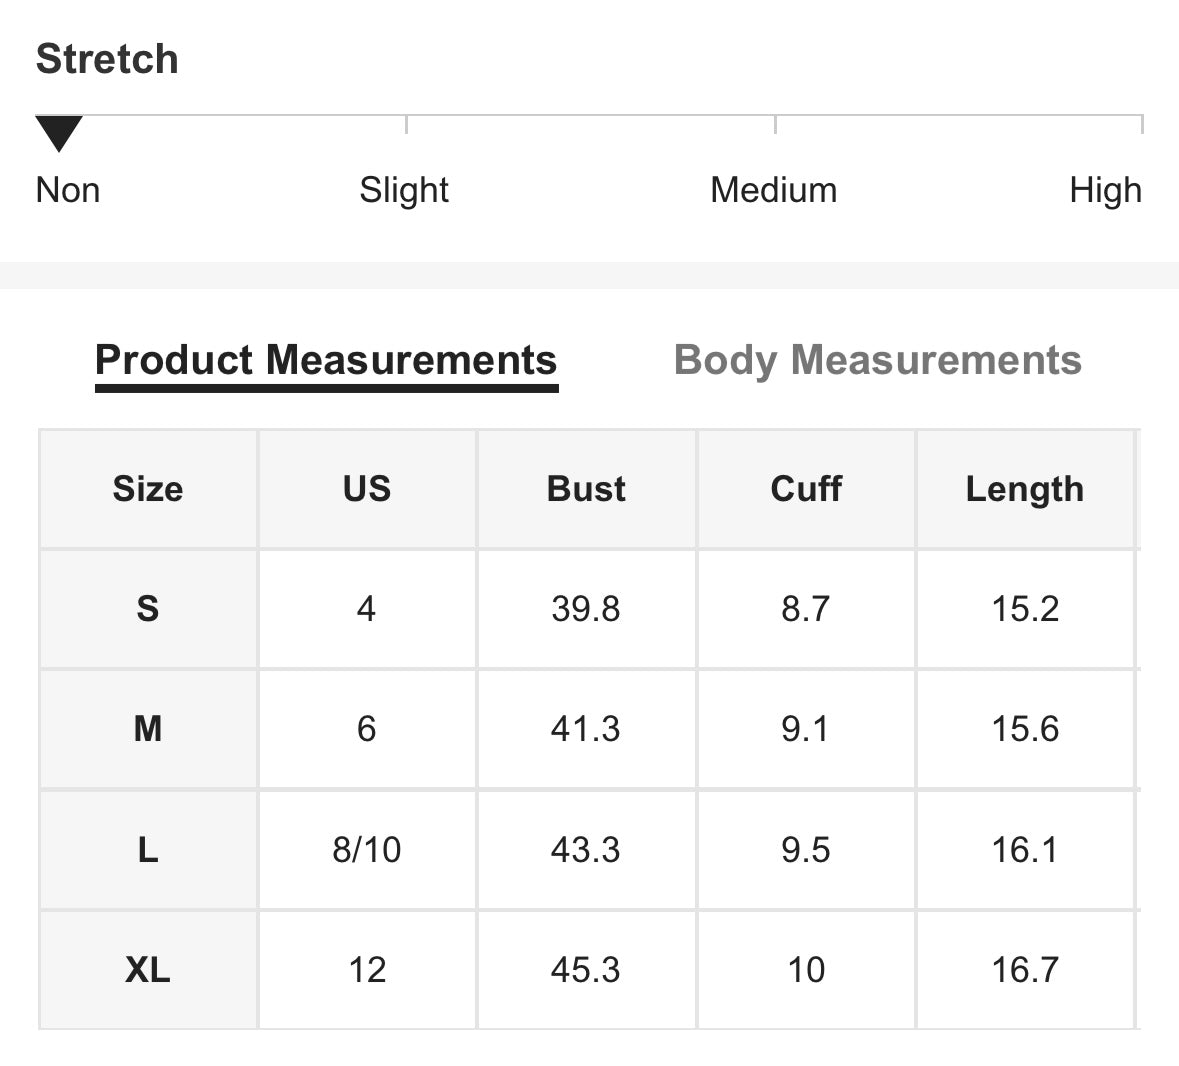This screenshot has height=1066, width=1179.
Task: Click the 16.7 length measurement cell
Action: coord(1025,970)
